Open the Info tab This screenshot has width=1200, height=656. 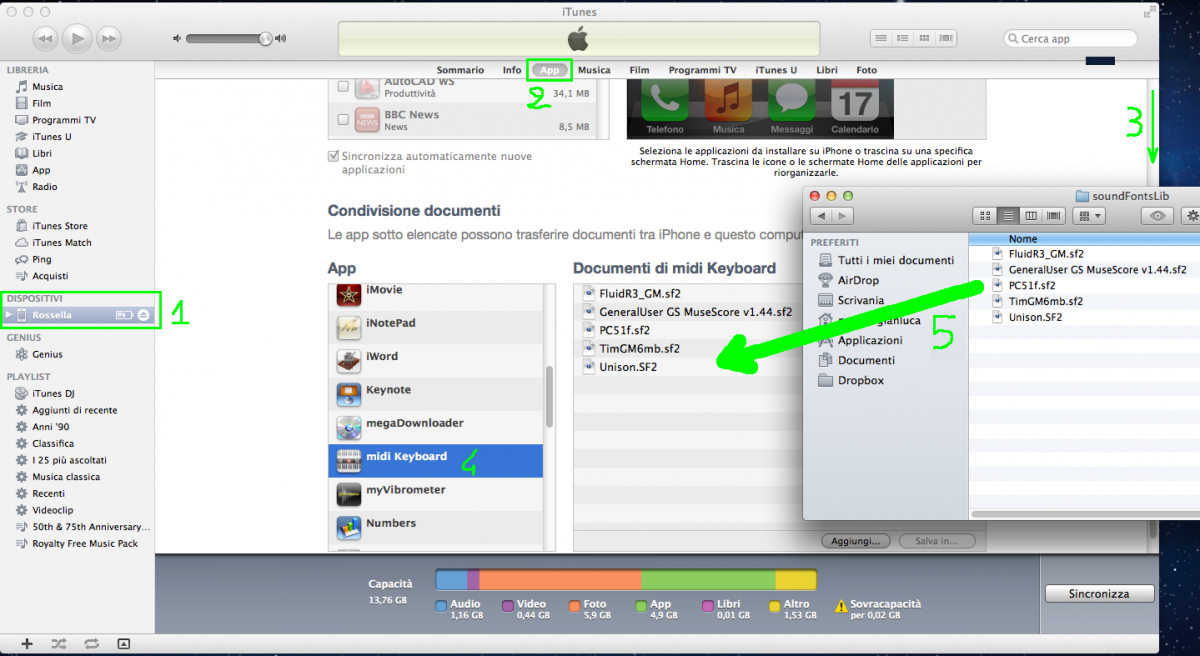coord(512,70)
